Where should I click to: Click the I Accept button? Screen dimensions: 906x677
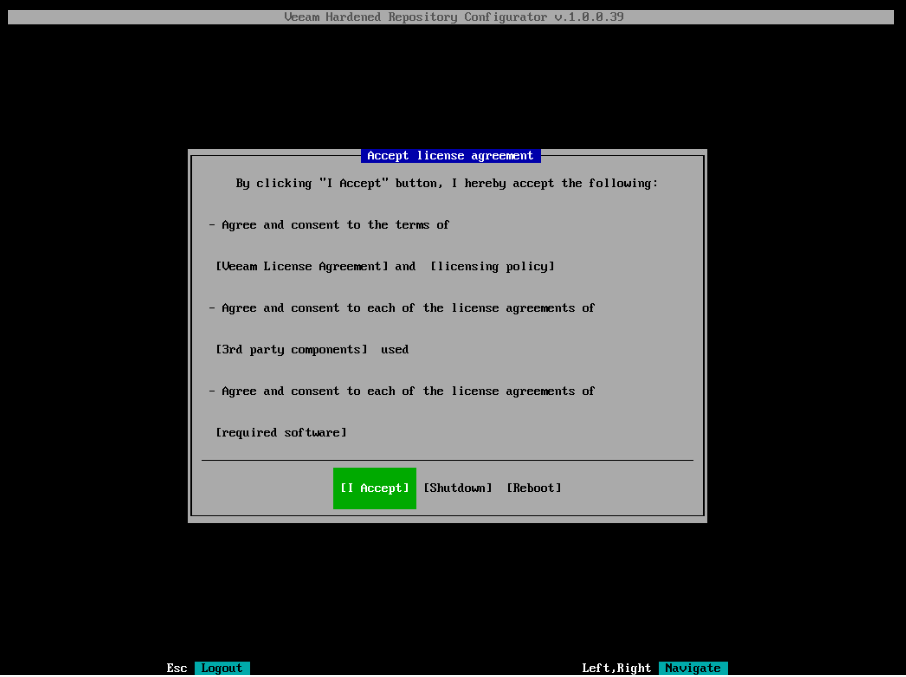click(374, 488)
